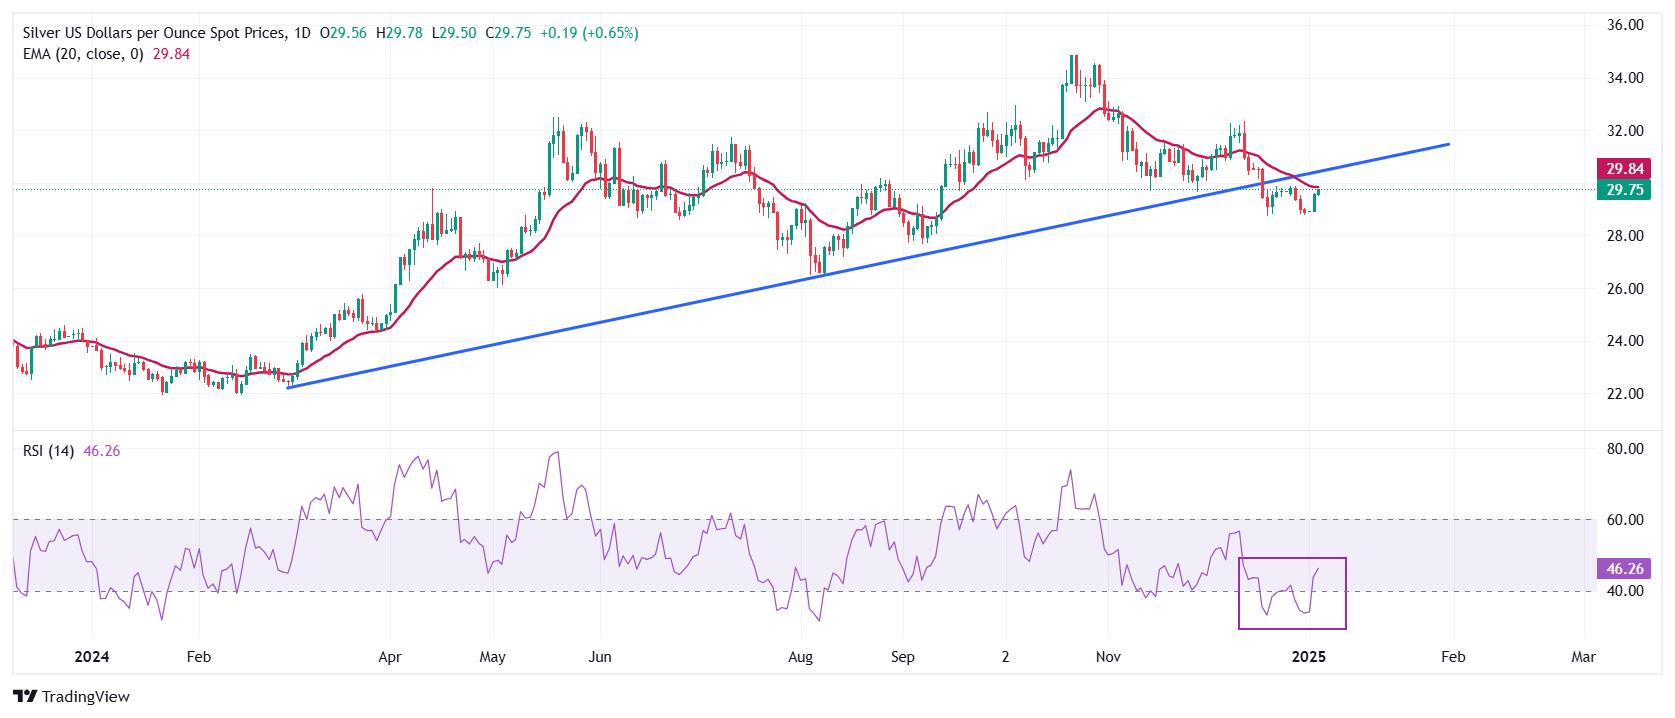Click the TradingView logo icon
1675x718 pixels.
[x=25, y=696]
